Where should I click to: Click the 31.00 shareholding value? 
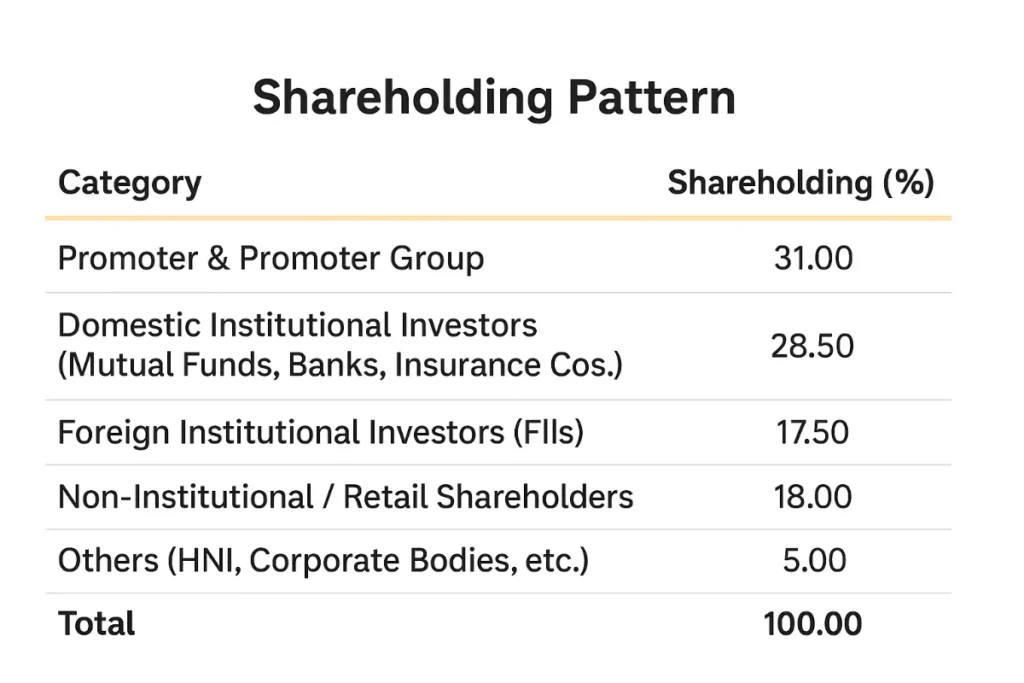pos(813,258)
